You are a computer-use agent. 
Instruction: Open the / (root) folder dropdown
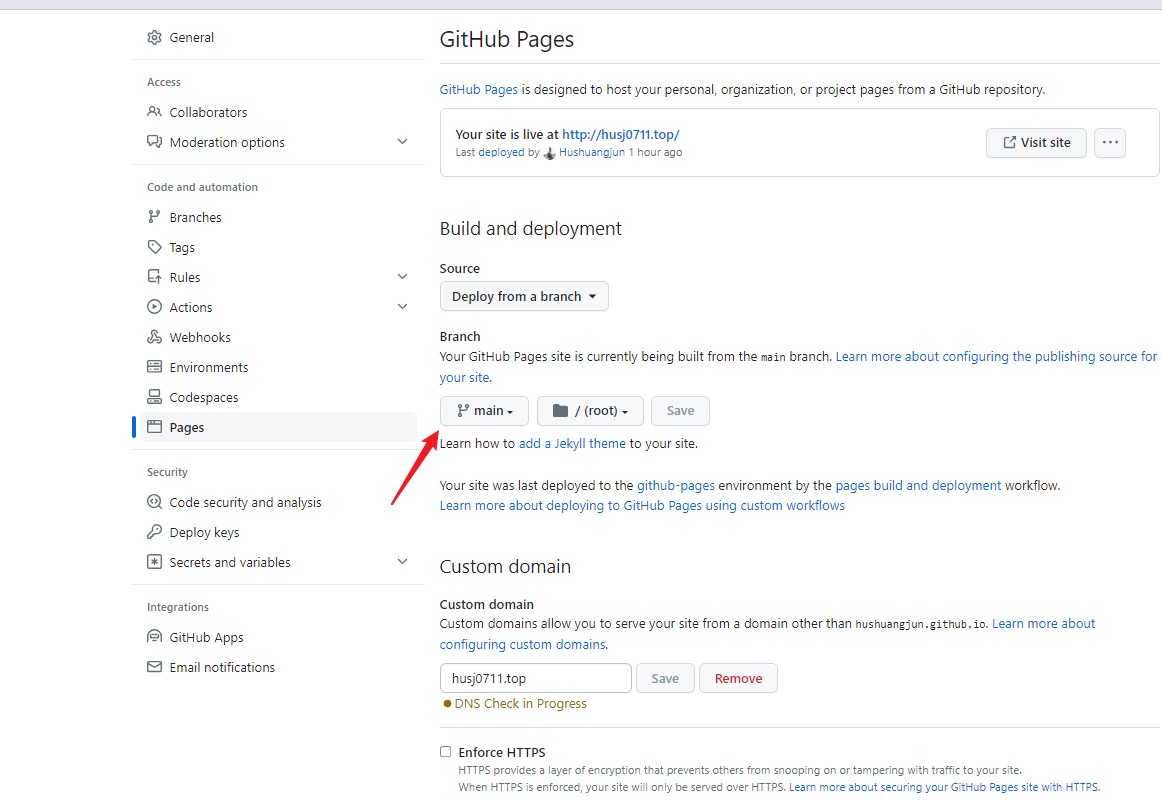click(x=590, y=411)
